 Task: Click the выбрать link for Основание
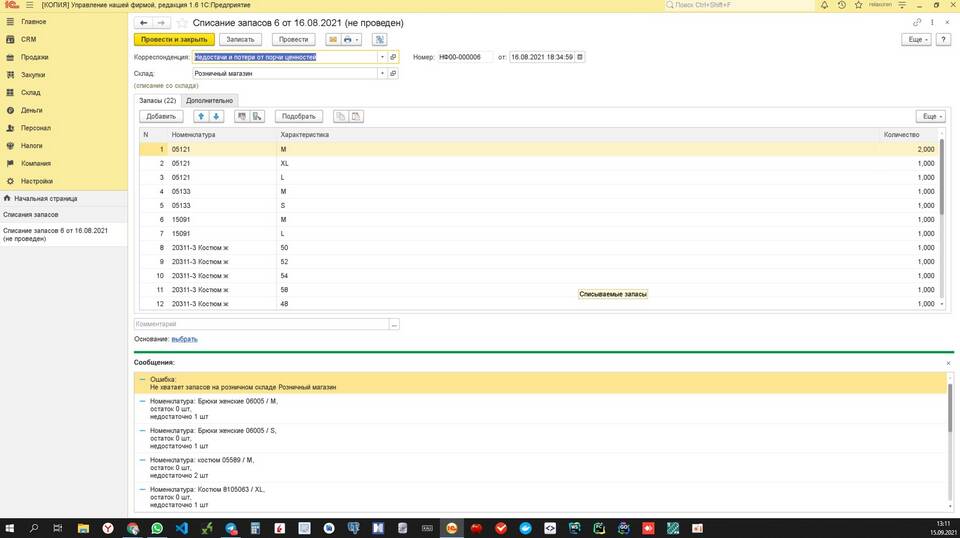click(x=184, y=339)
